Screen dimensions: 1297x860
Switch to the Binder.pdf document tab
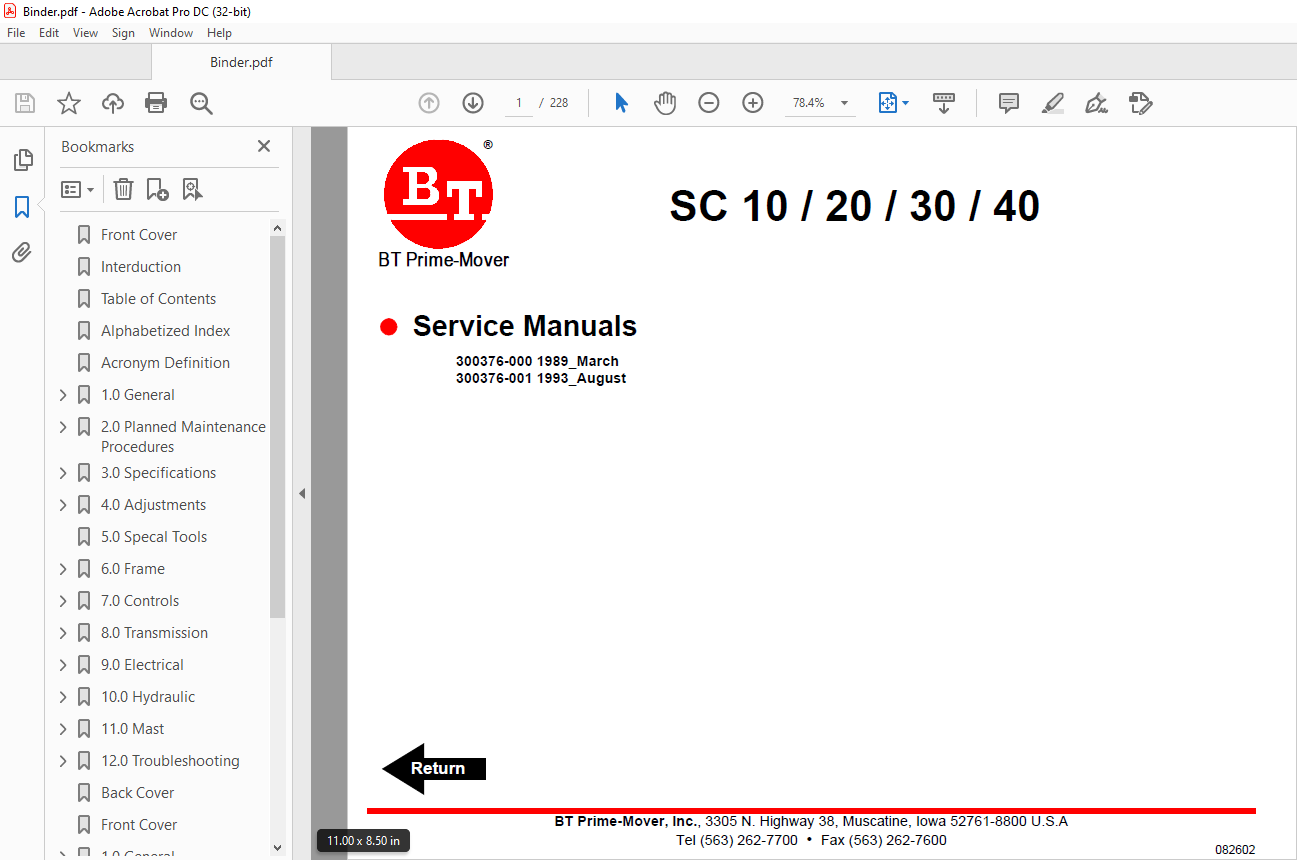click(241, 62)
